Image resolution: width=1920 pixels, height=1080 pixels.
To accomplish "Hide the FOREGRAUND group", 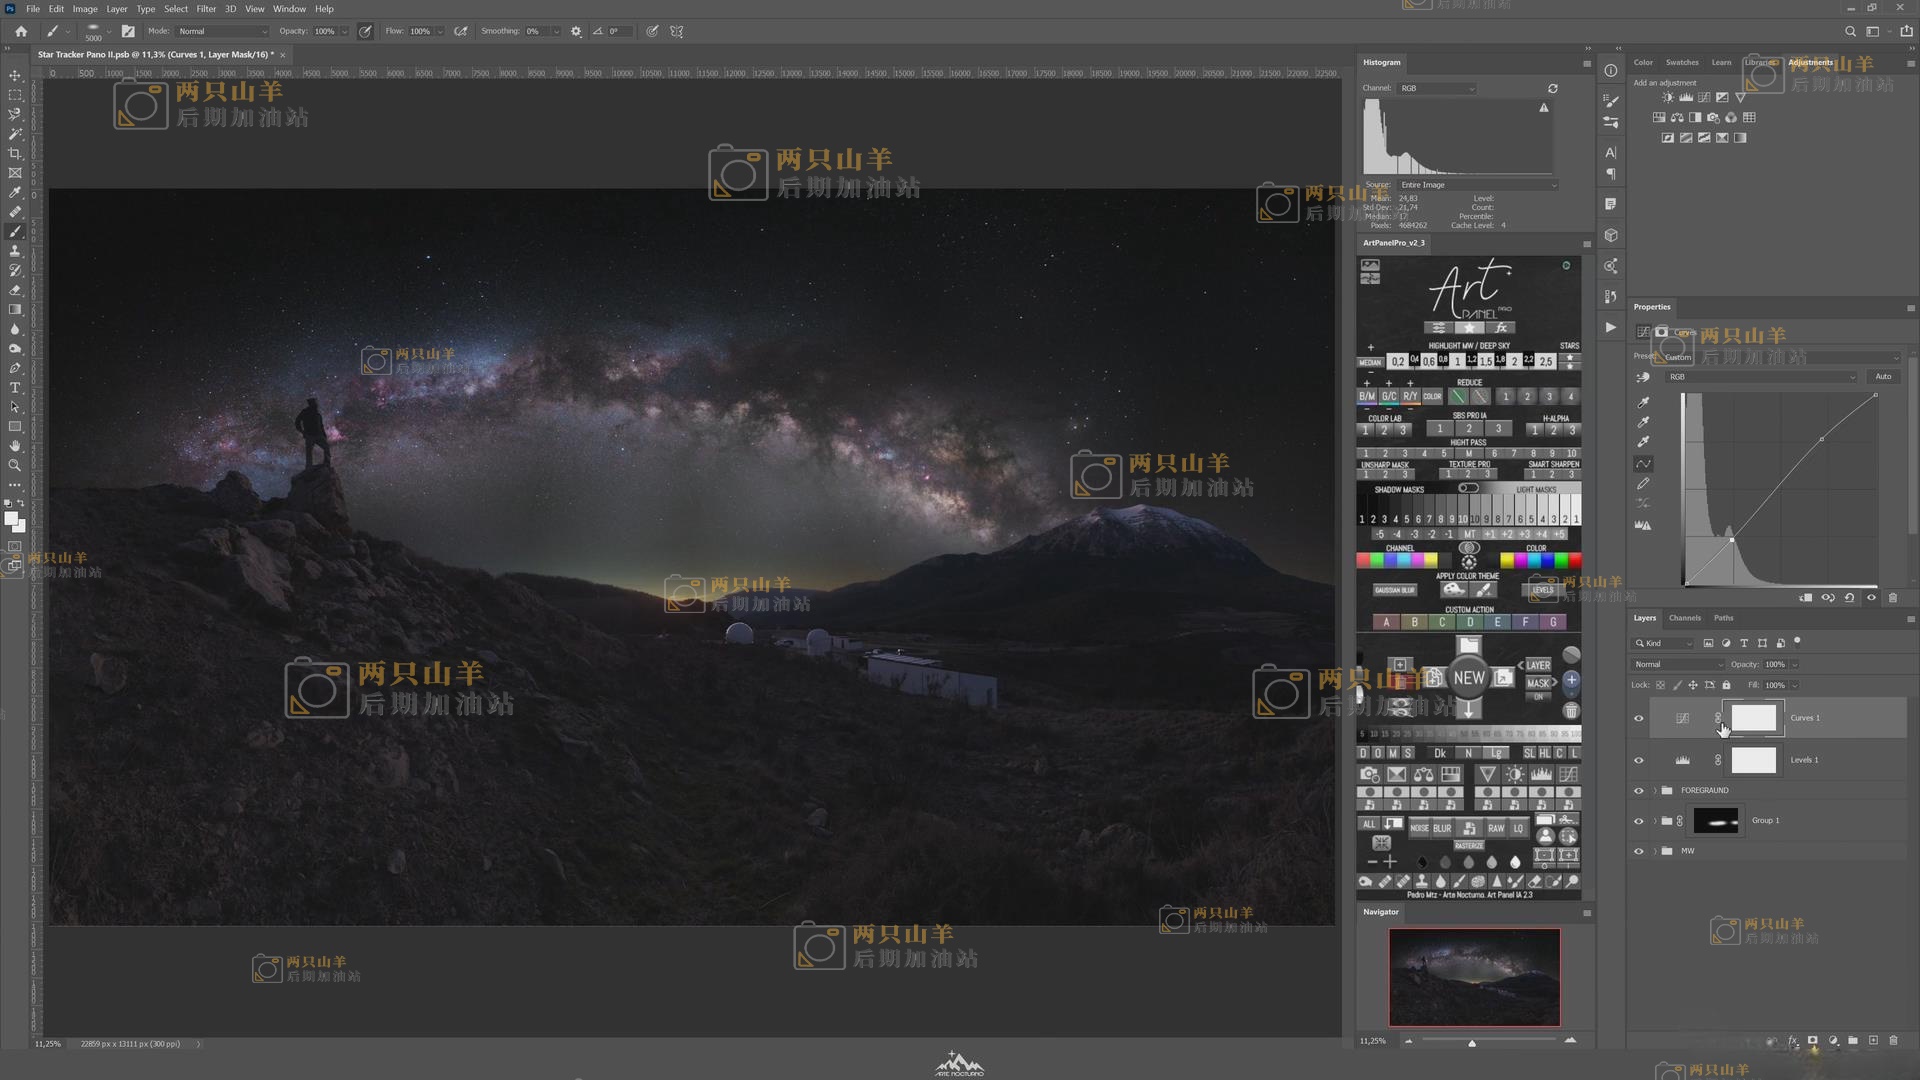I will coord(1638,791).
